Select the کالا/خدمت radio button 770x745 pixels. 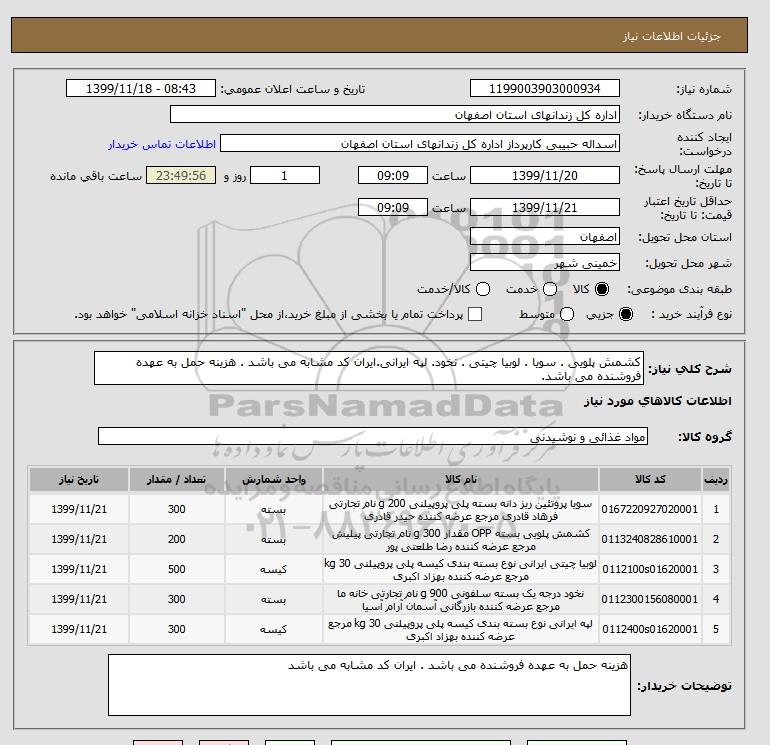(x=483, y=289)
